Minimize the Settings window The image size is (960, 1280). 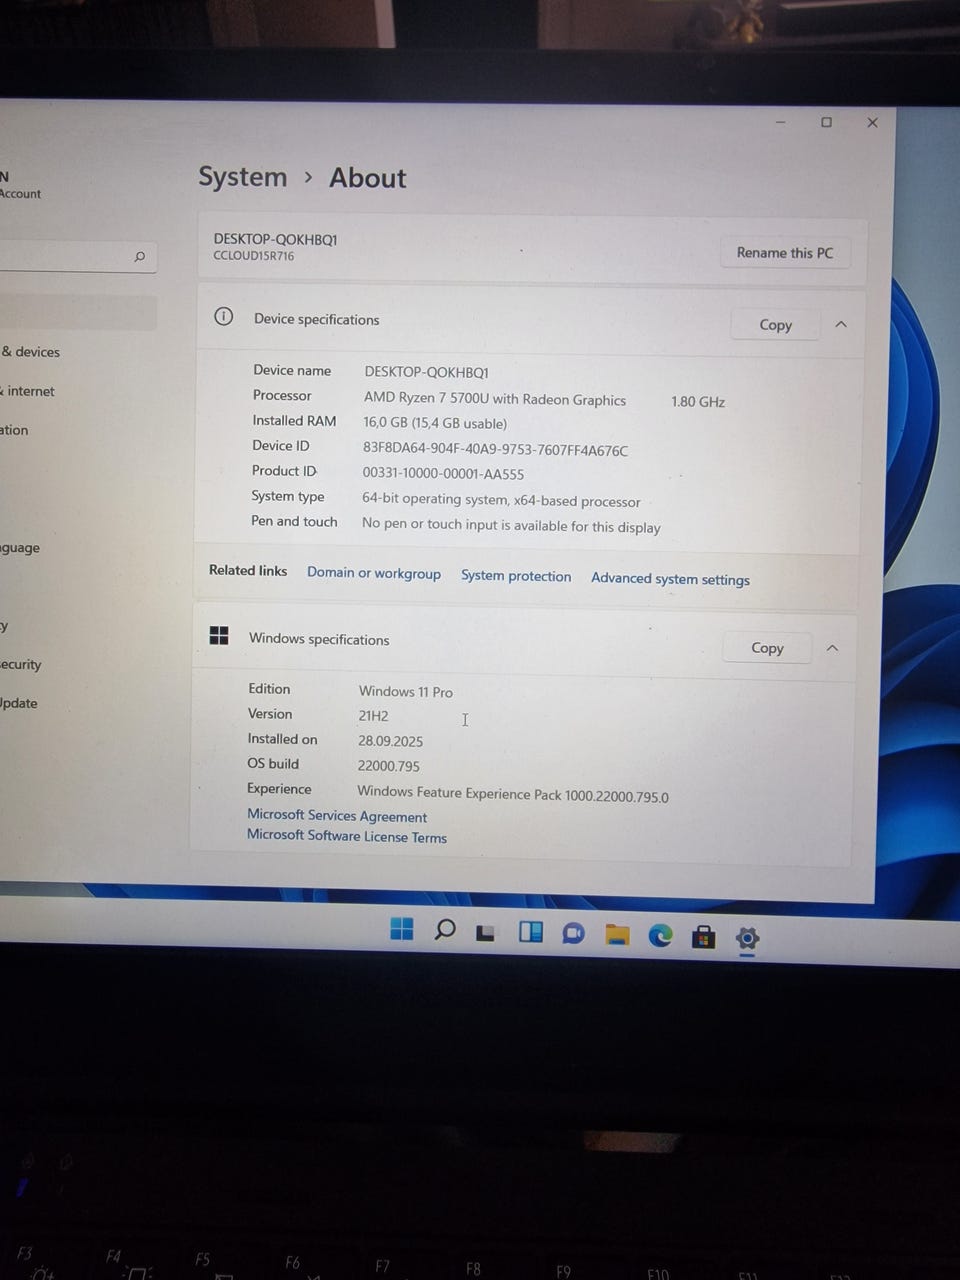tap(781, 122)
